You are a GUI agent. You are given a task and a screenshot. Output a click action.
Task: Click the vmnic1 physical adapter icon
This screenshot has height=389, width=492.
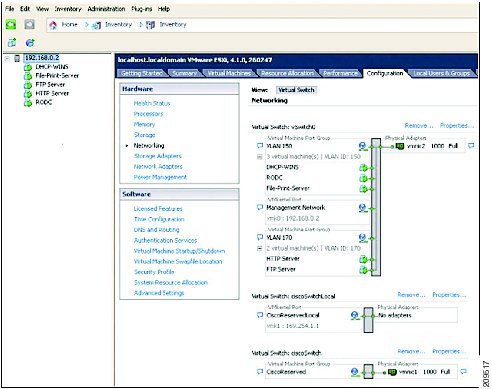point(392,372)
